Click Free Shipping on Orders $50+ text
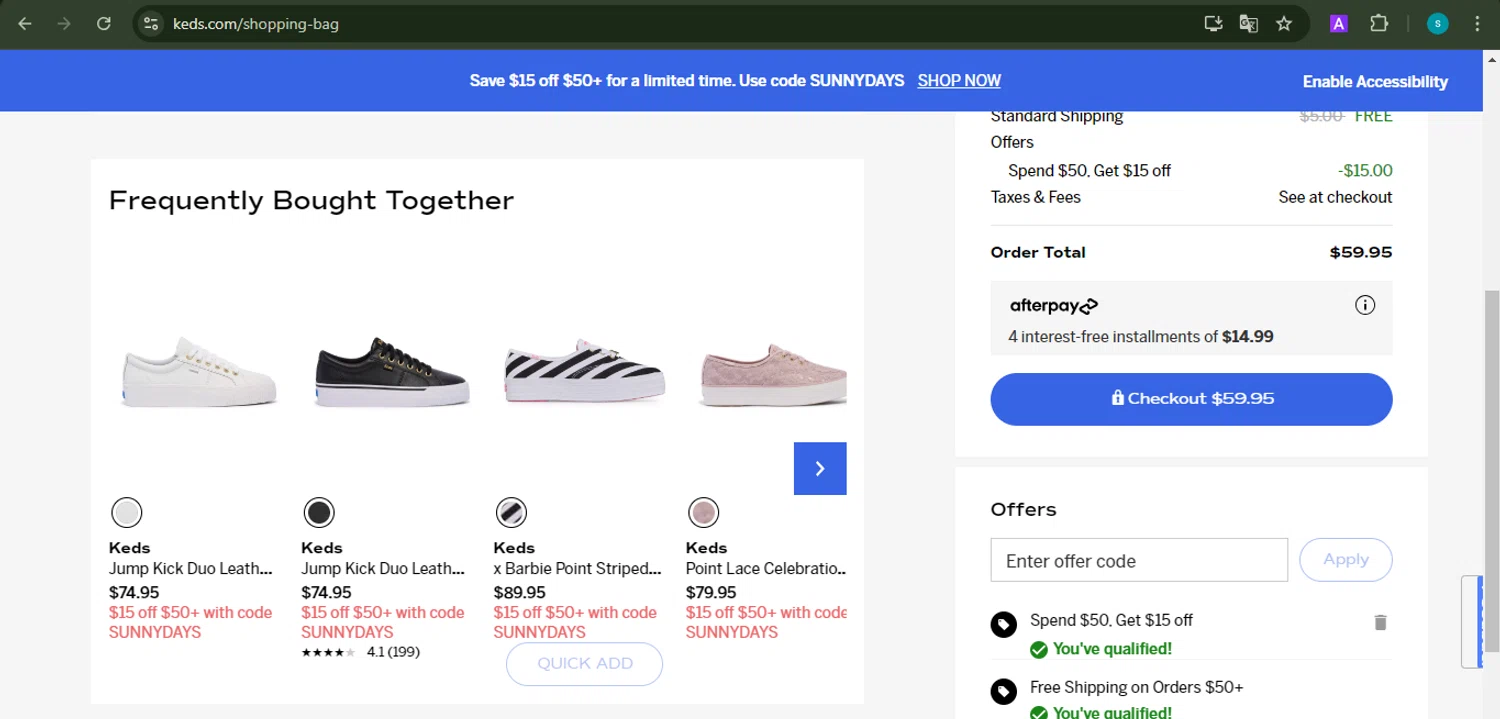 click(x=1137, y=688)
